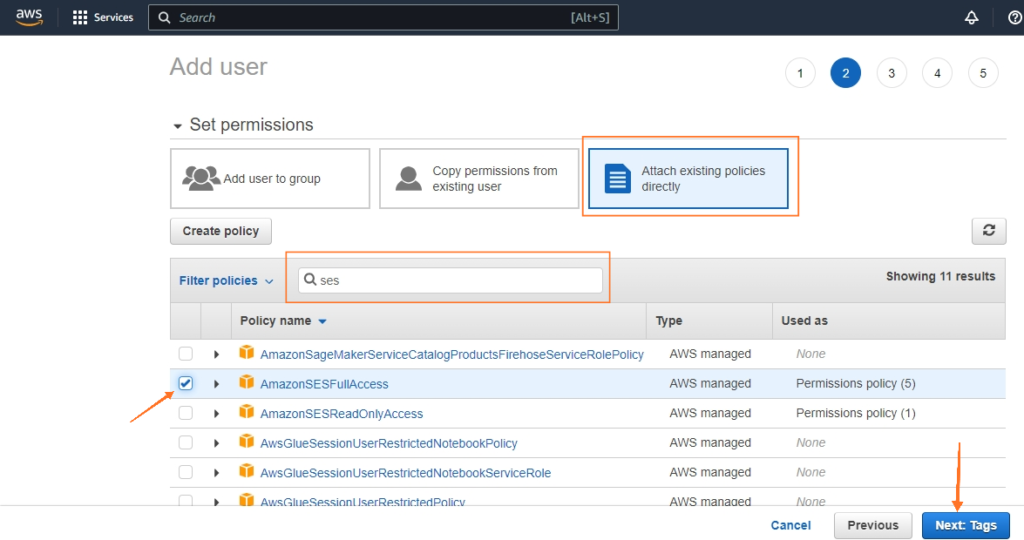
Task: Sort by the Policy name column arrow
Action: pos(322,321)
